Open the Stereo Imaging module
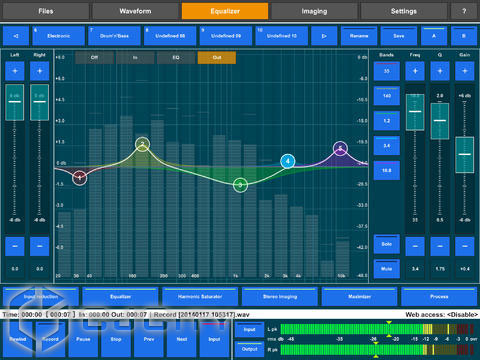 280,296
